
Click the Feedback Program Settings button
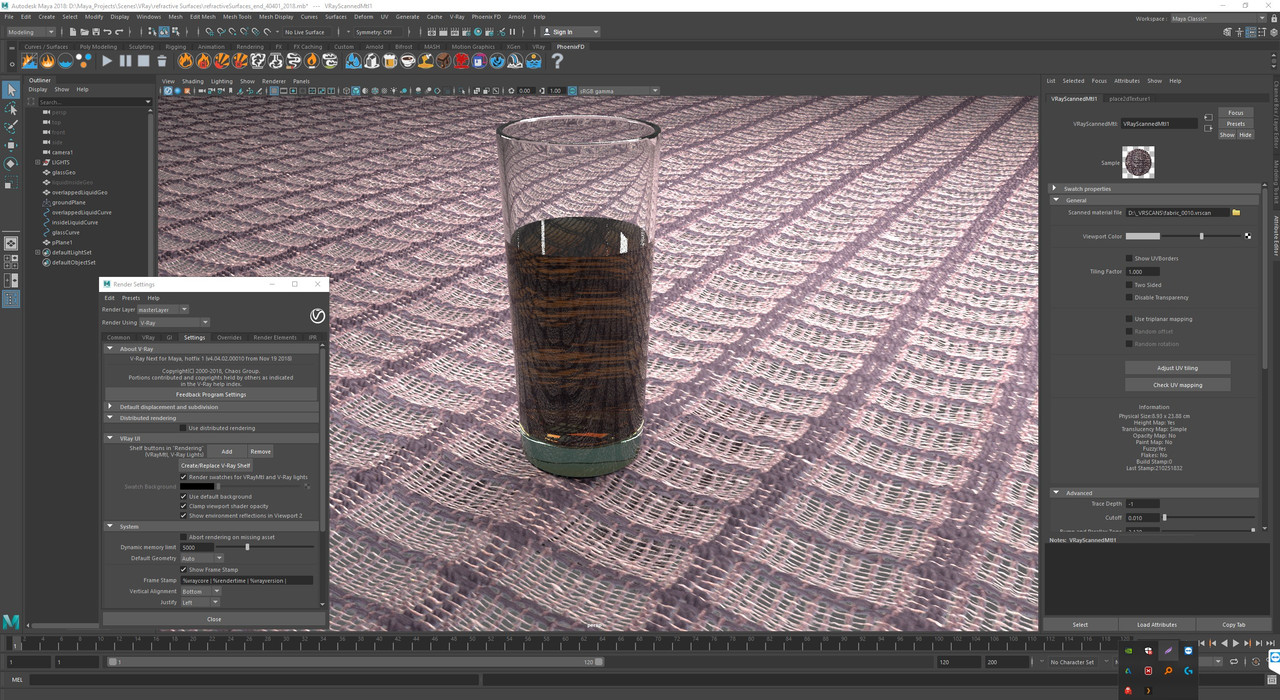[211, 394]
